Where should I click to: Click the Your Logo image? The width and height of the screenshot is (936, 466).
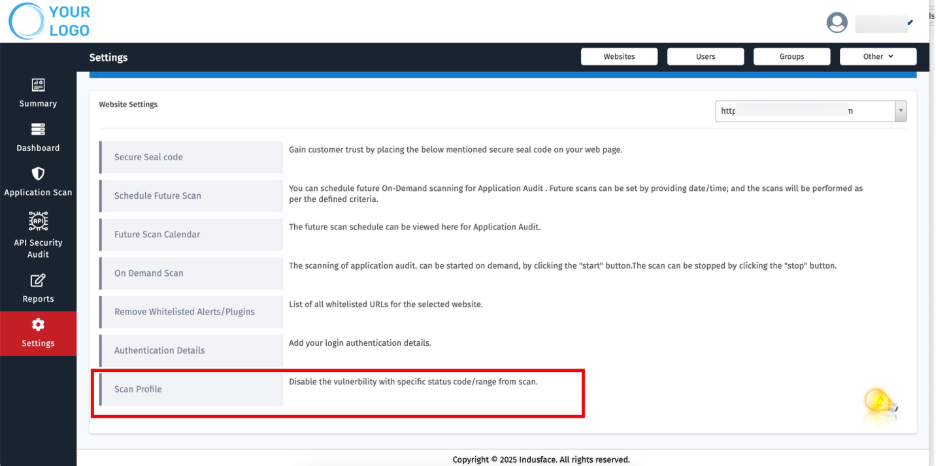pyautogui.click(x=50, y=21)
